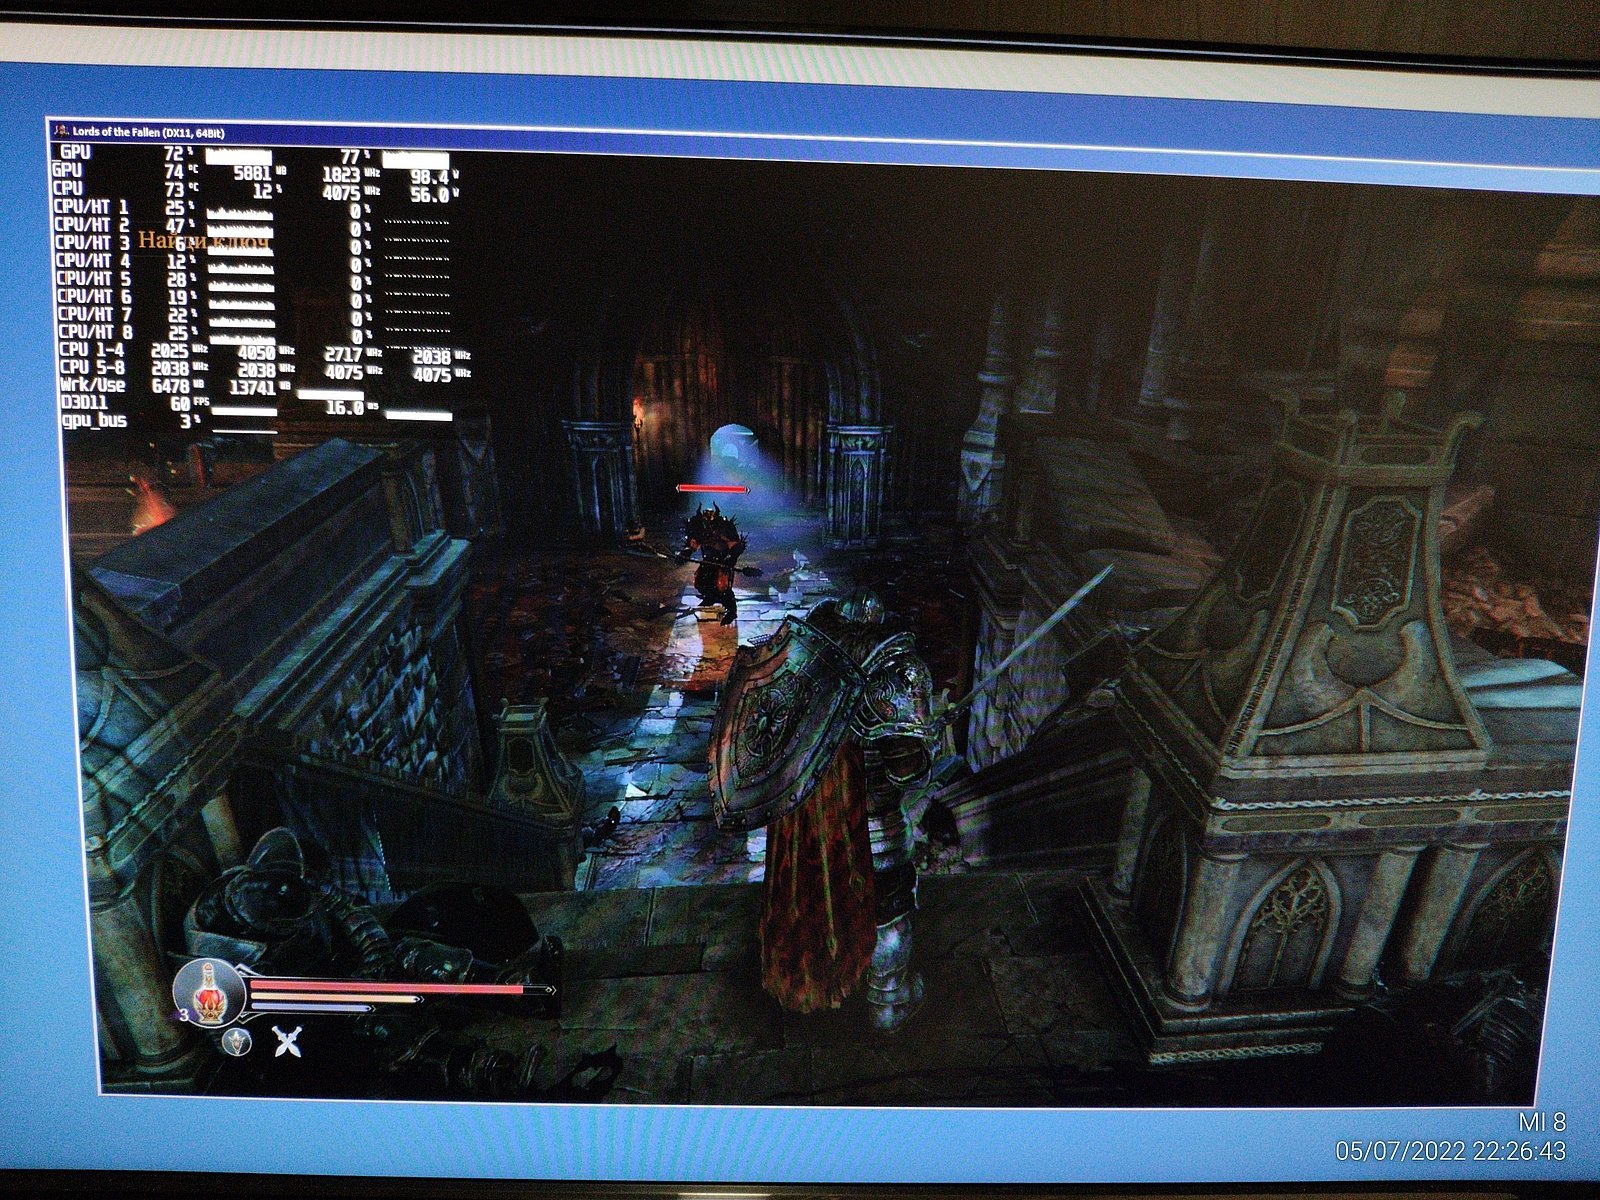Click the crossed swords stance icon

pos(288,1043)
